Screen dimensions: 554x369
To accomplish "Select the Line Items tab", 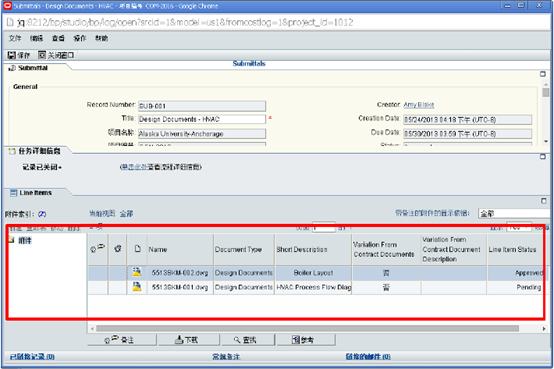I will [35, 193].
